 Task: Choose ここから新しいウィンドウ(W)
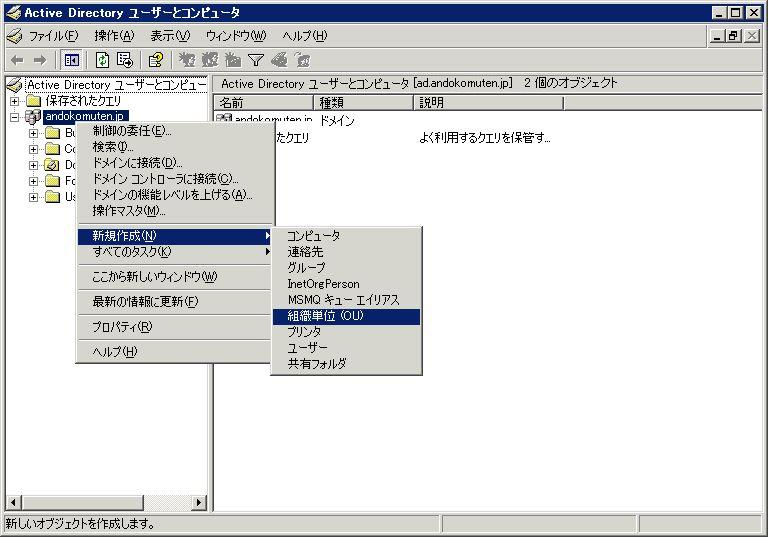(174, 277)
